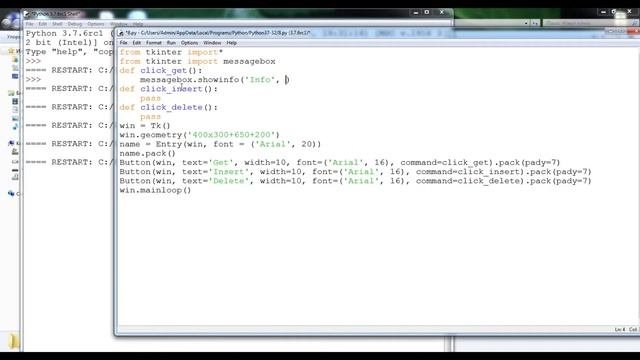Click 'pass' under the click_delete function

[150, 117]
